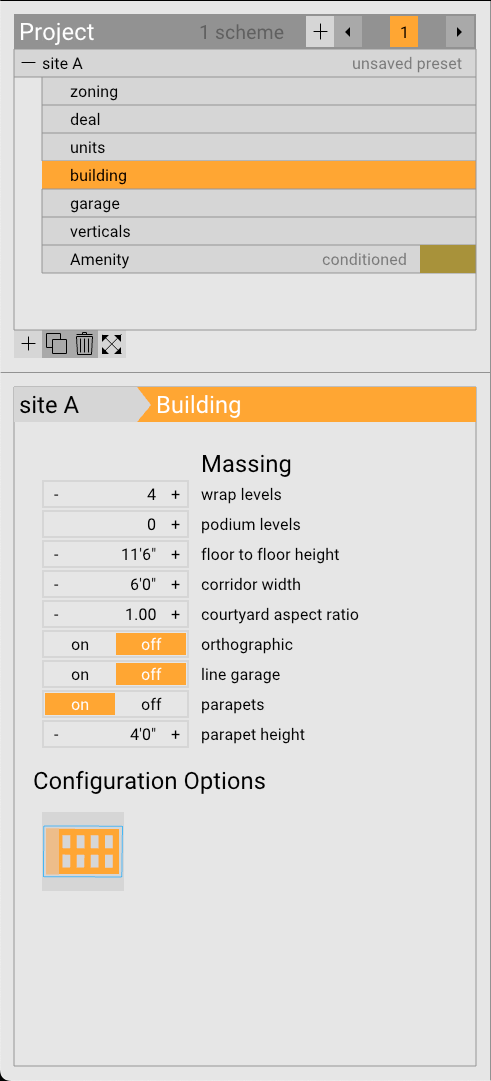Screen dimensions: 491x1081
Task: Click the corridor width value field
Action: pos(116,585)
